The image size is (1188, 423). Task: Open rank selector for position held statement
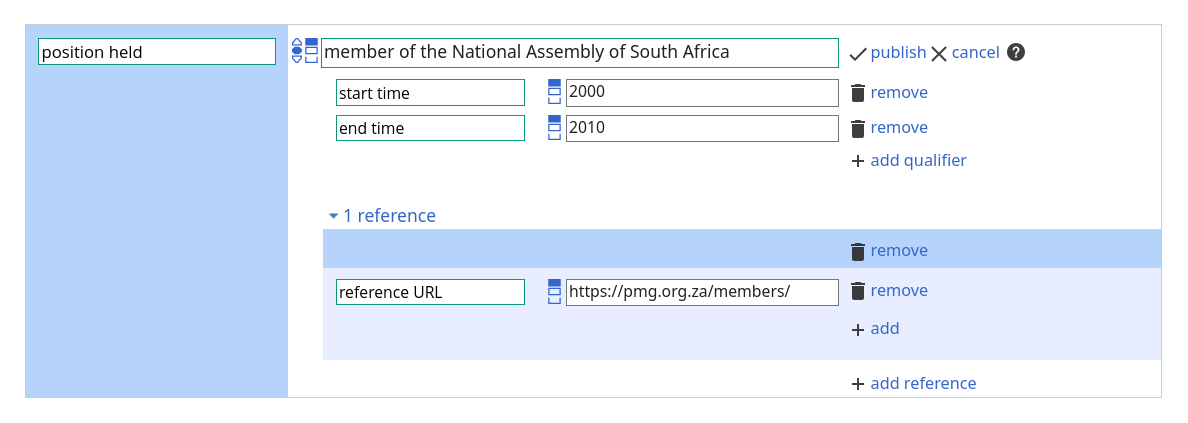point(296,52)
